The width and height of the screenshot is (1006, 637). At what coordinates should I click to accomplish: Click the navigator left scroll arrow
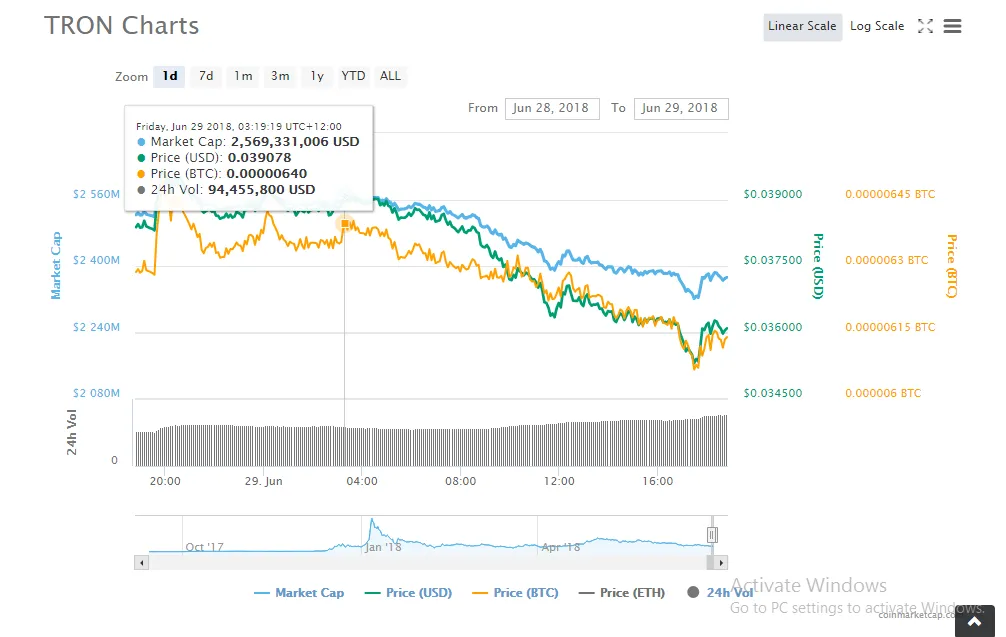pyautogui.click(x=142, y=563)
